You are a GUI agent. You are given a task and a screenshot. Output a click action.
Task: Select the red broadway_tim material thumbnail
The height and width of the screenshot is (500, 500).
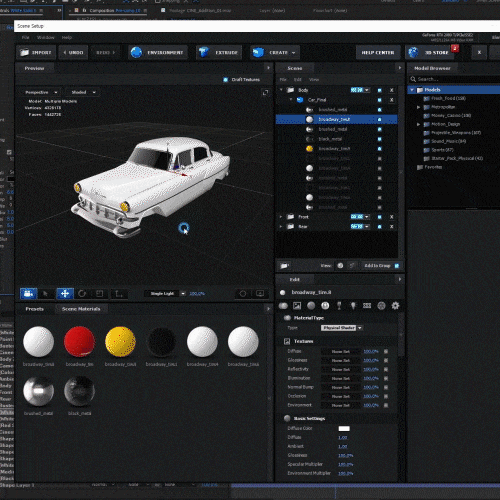(79, 342)
